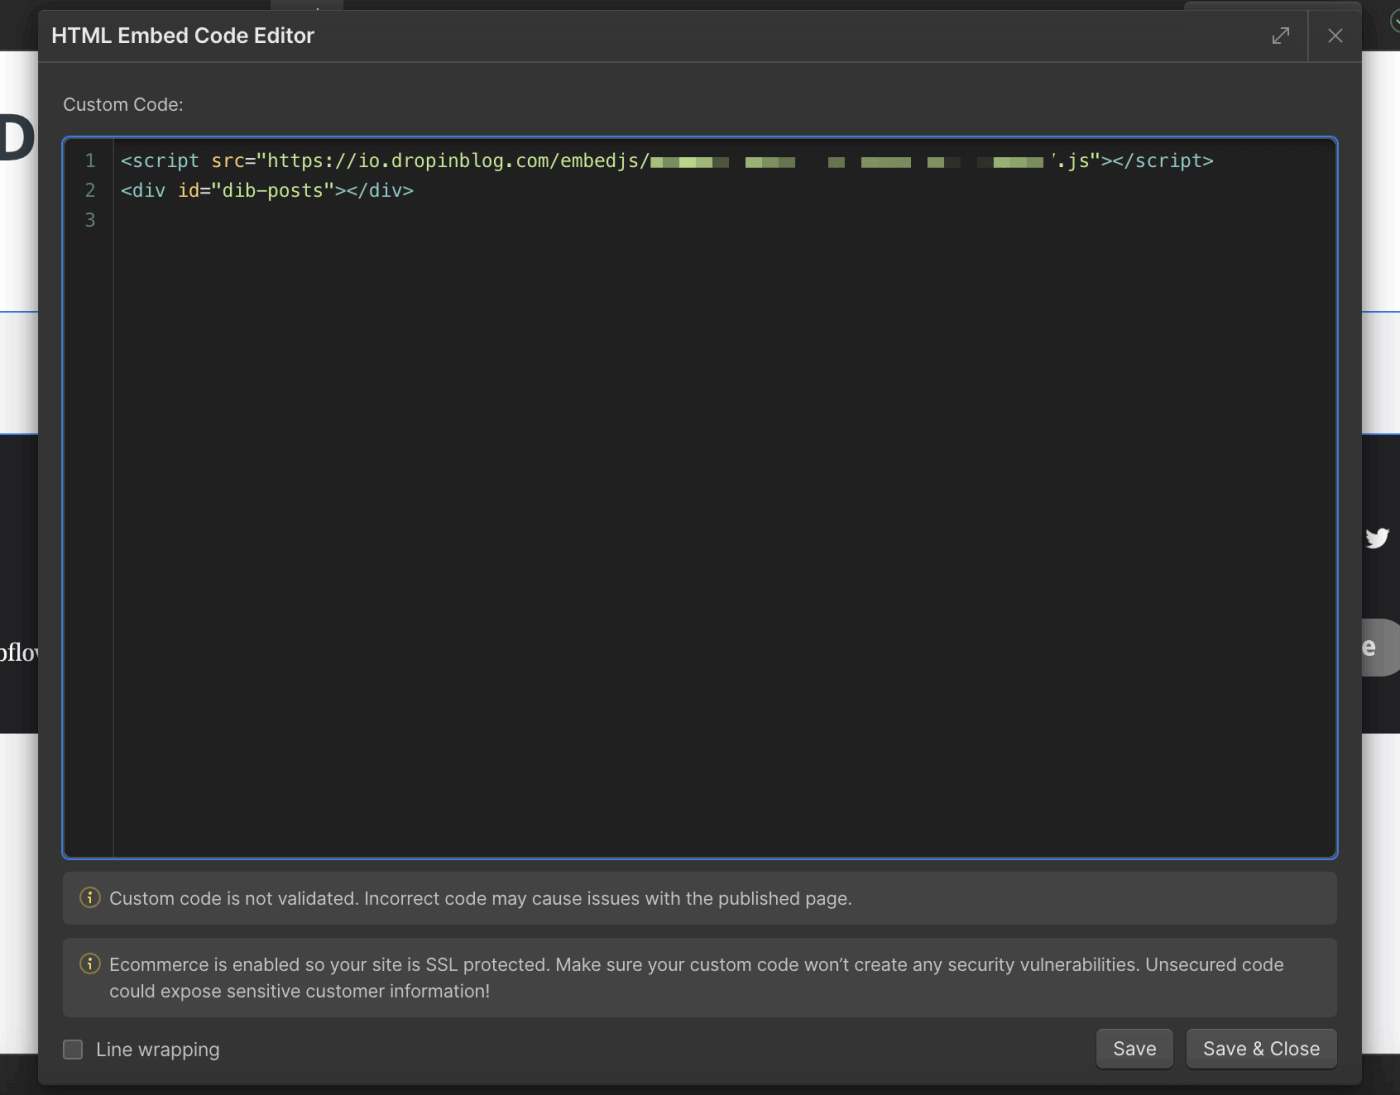1400x1095 pixels.
Task: Click the HTML Embed Code Editor title
Action: click(x=183, y=36)
